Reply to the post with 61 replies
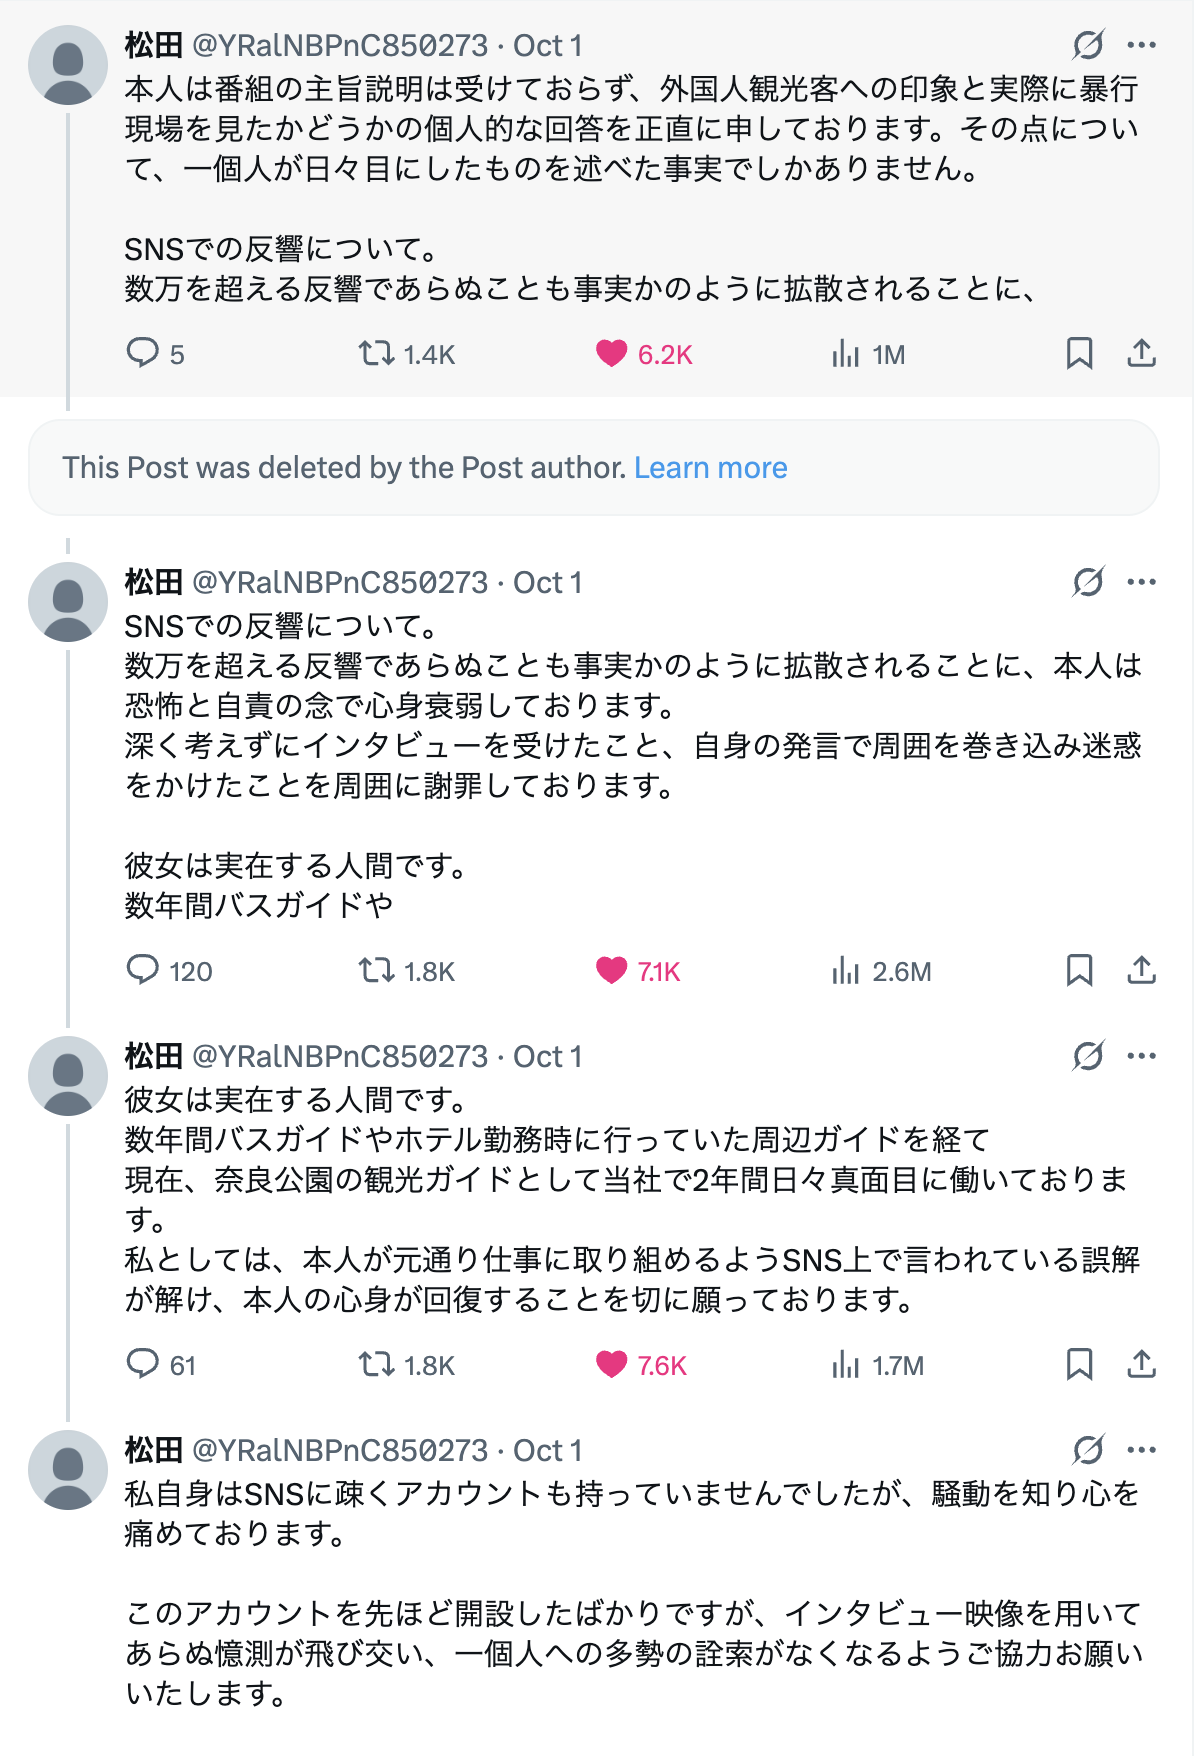This screenshot has height=1756, width=1194. (x=143, y=1364)
